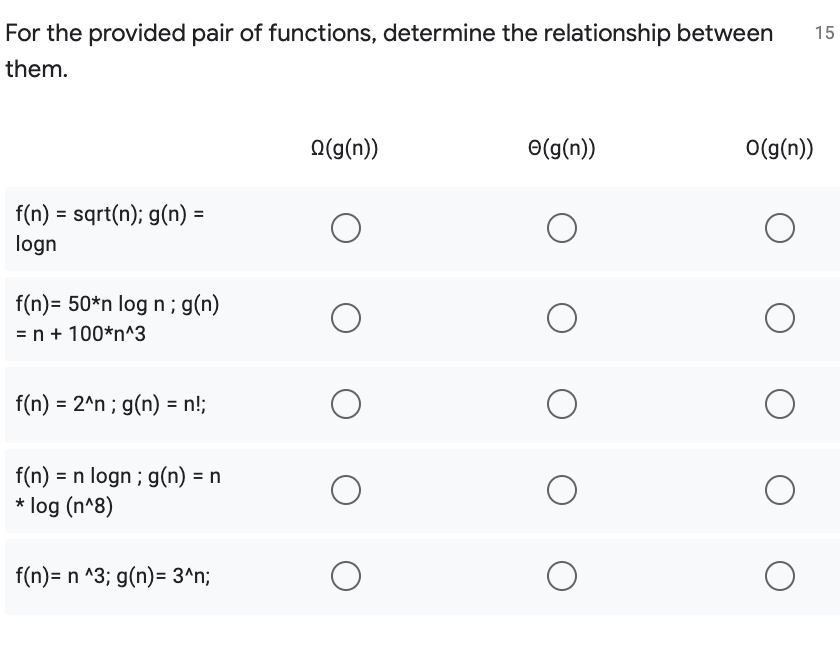Screen dimensions: 840x646
Task: Click the O(g(n)) column header
Action: [x=779, y=148]
